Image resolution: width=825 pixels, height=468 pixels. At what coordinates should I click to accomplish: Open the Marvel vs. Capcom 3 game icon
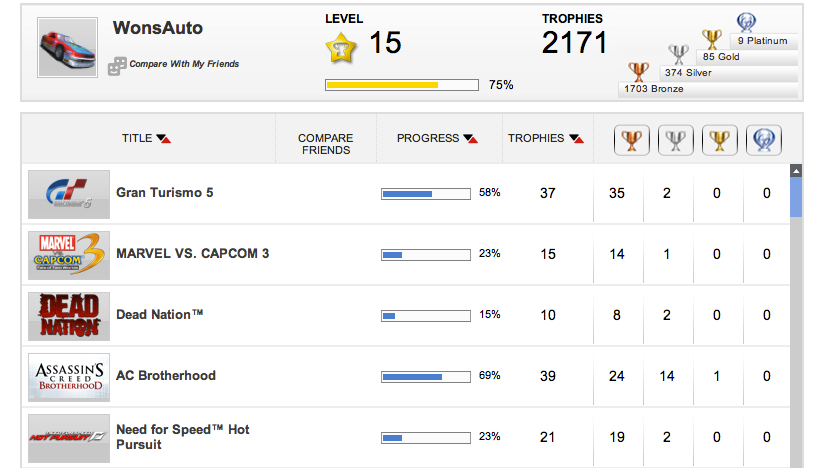69,254
